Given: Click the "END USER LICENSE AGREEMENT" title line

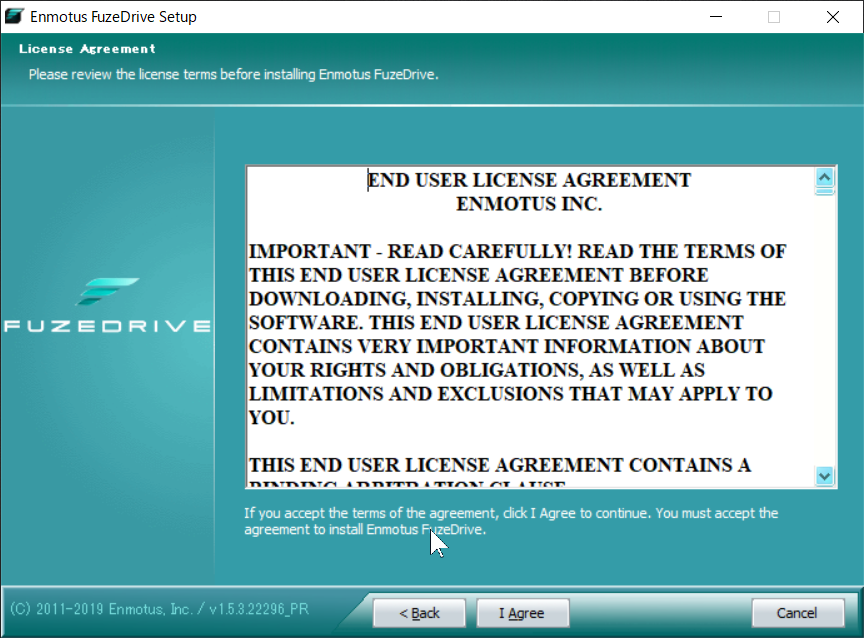Looking at the screenshot, I should [x=529, y=180].
